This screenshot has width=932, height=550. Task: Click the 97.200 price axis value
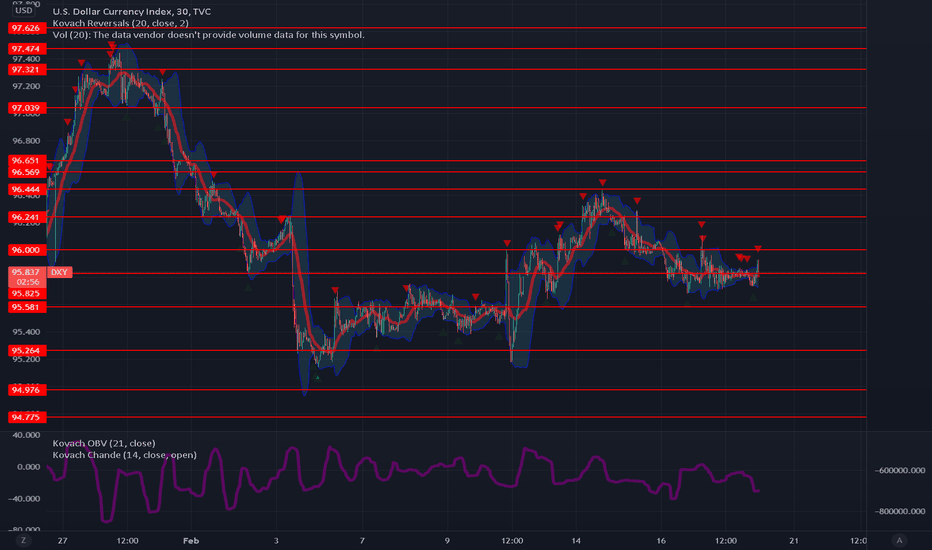point(26,87)
